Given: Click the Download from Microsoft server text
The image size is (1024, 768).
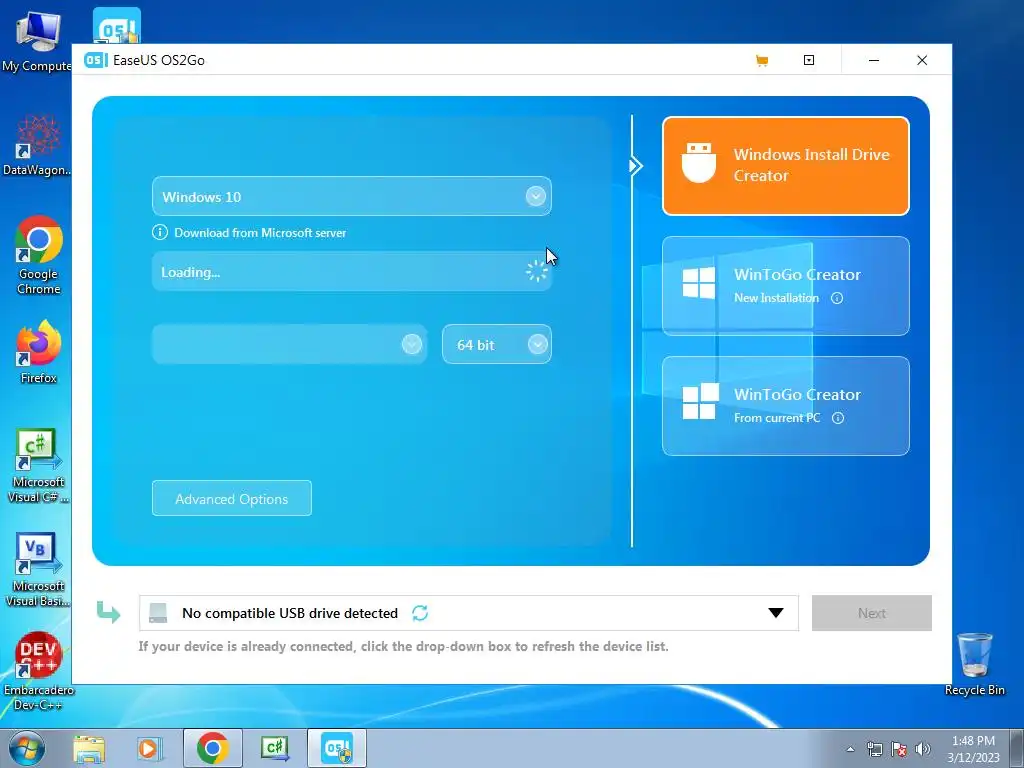Looking at the screenshot, I should point(260,233).
